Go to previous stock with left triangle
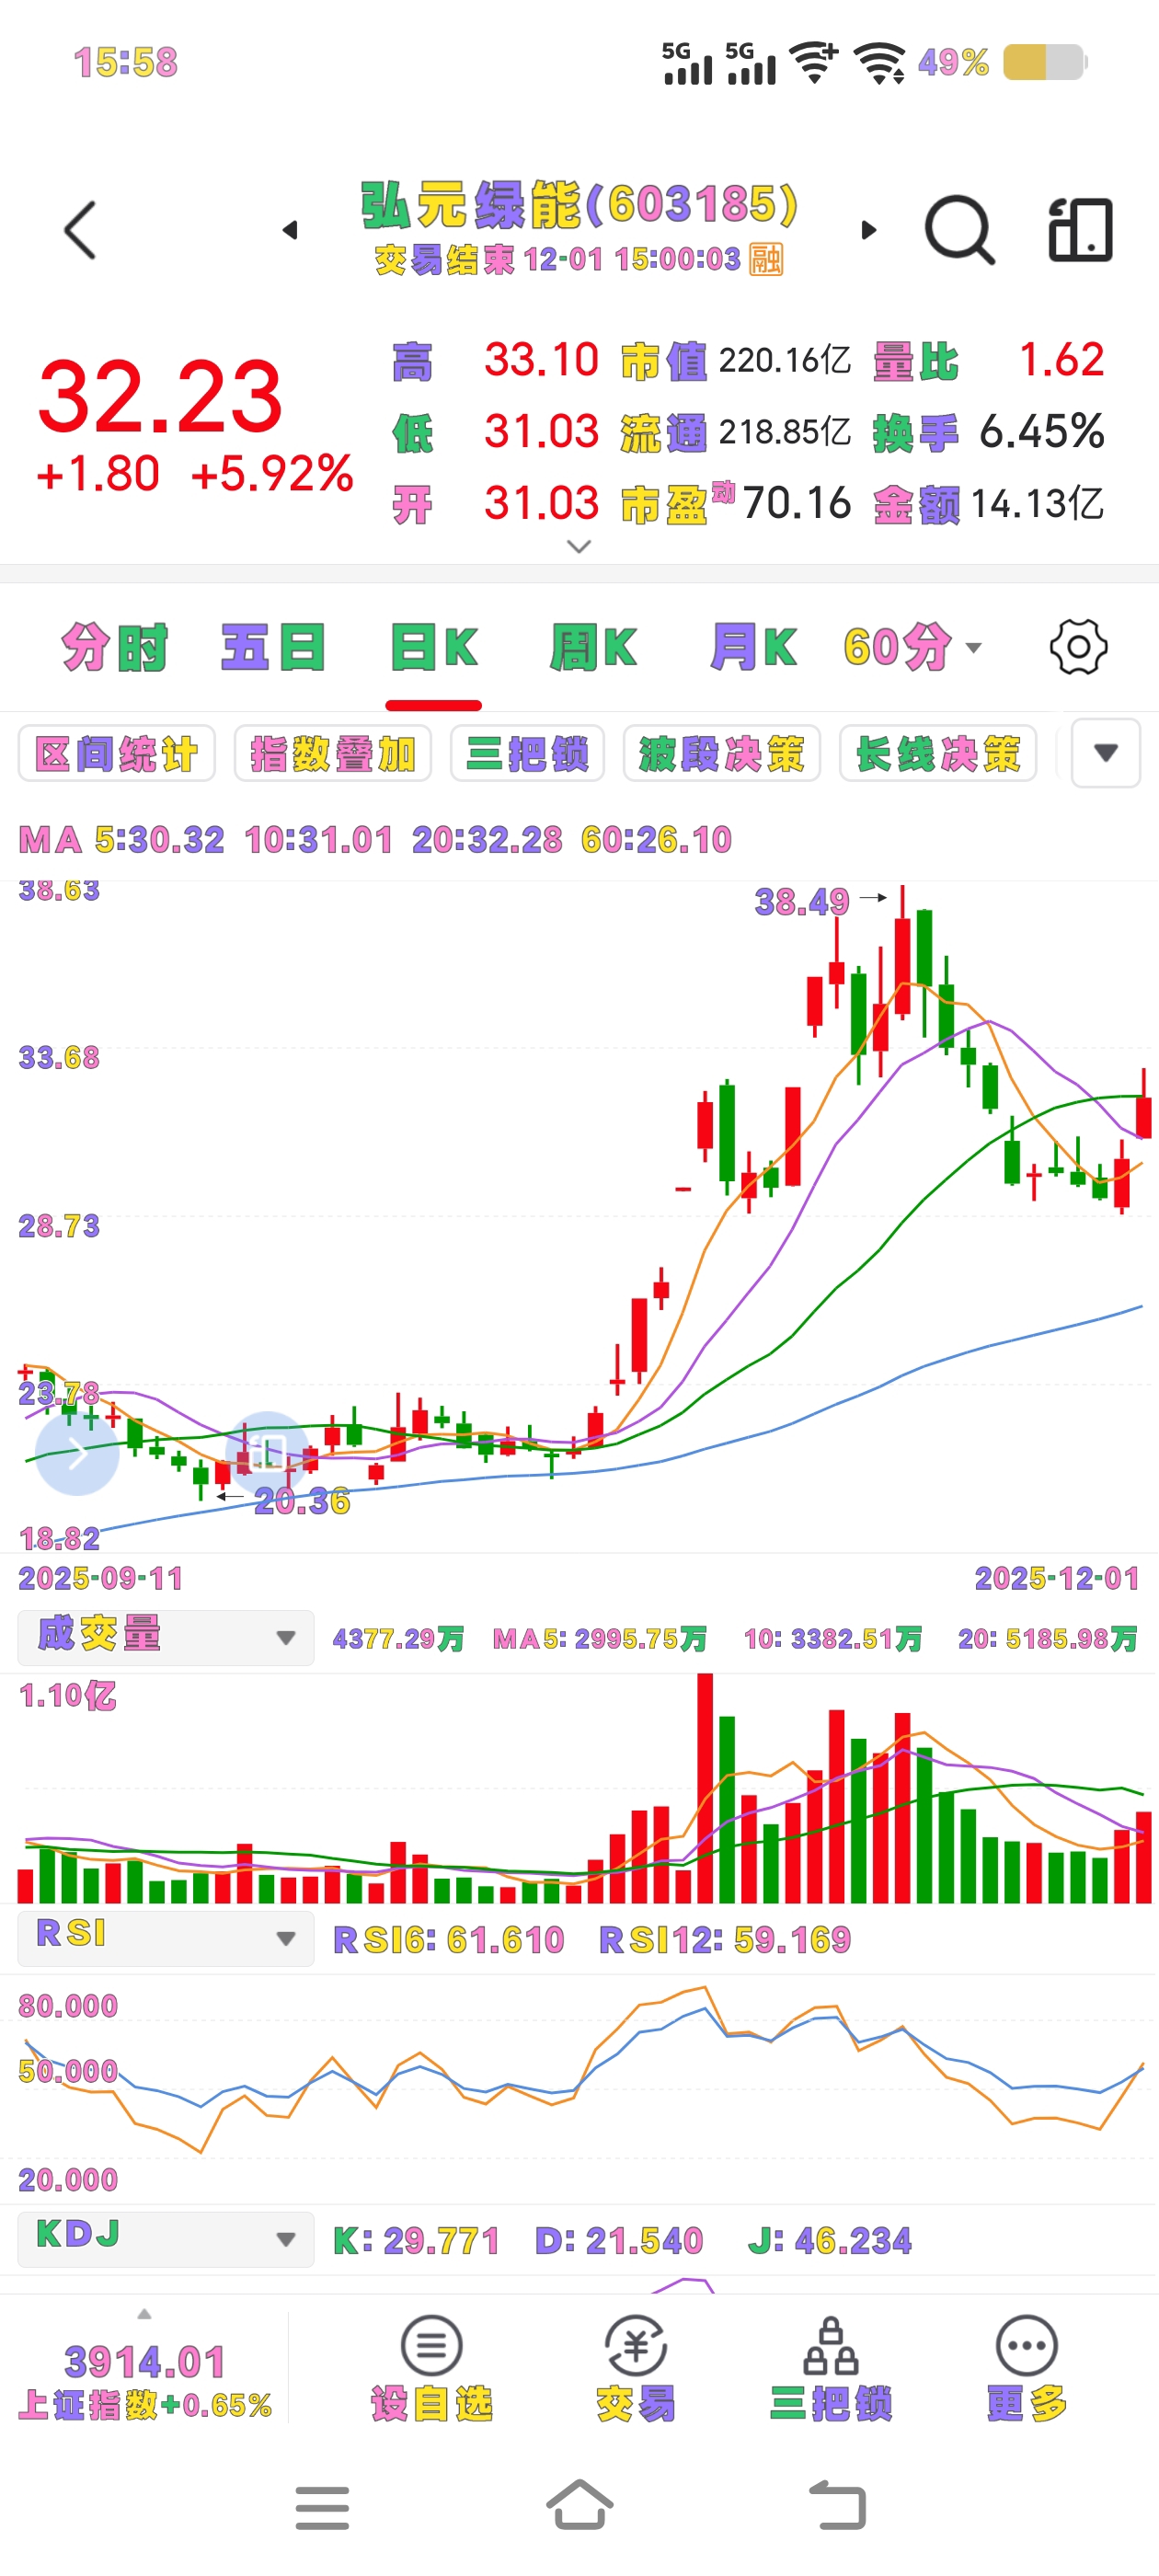Viewport: 1159px width, 2576px height. click(x=290, y=230)
